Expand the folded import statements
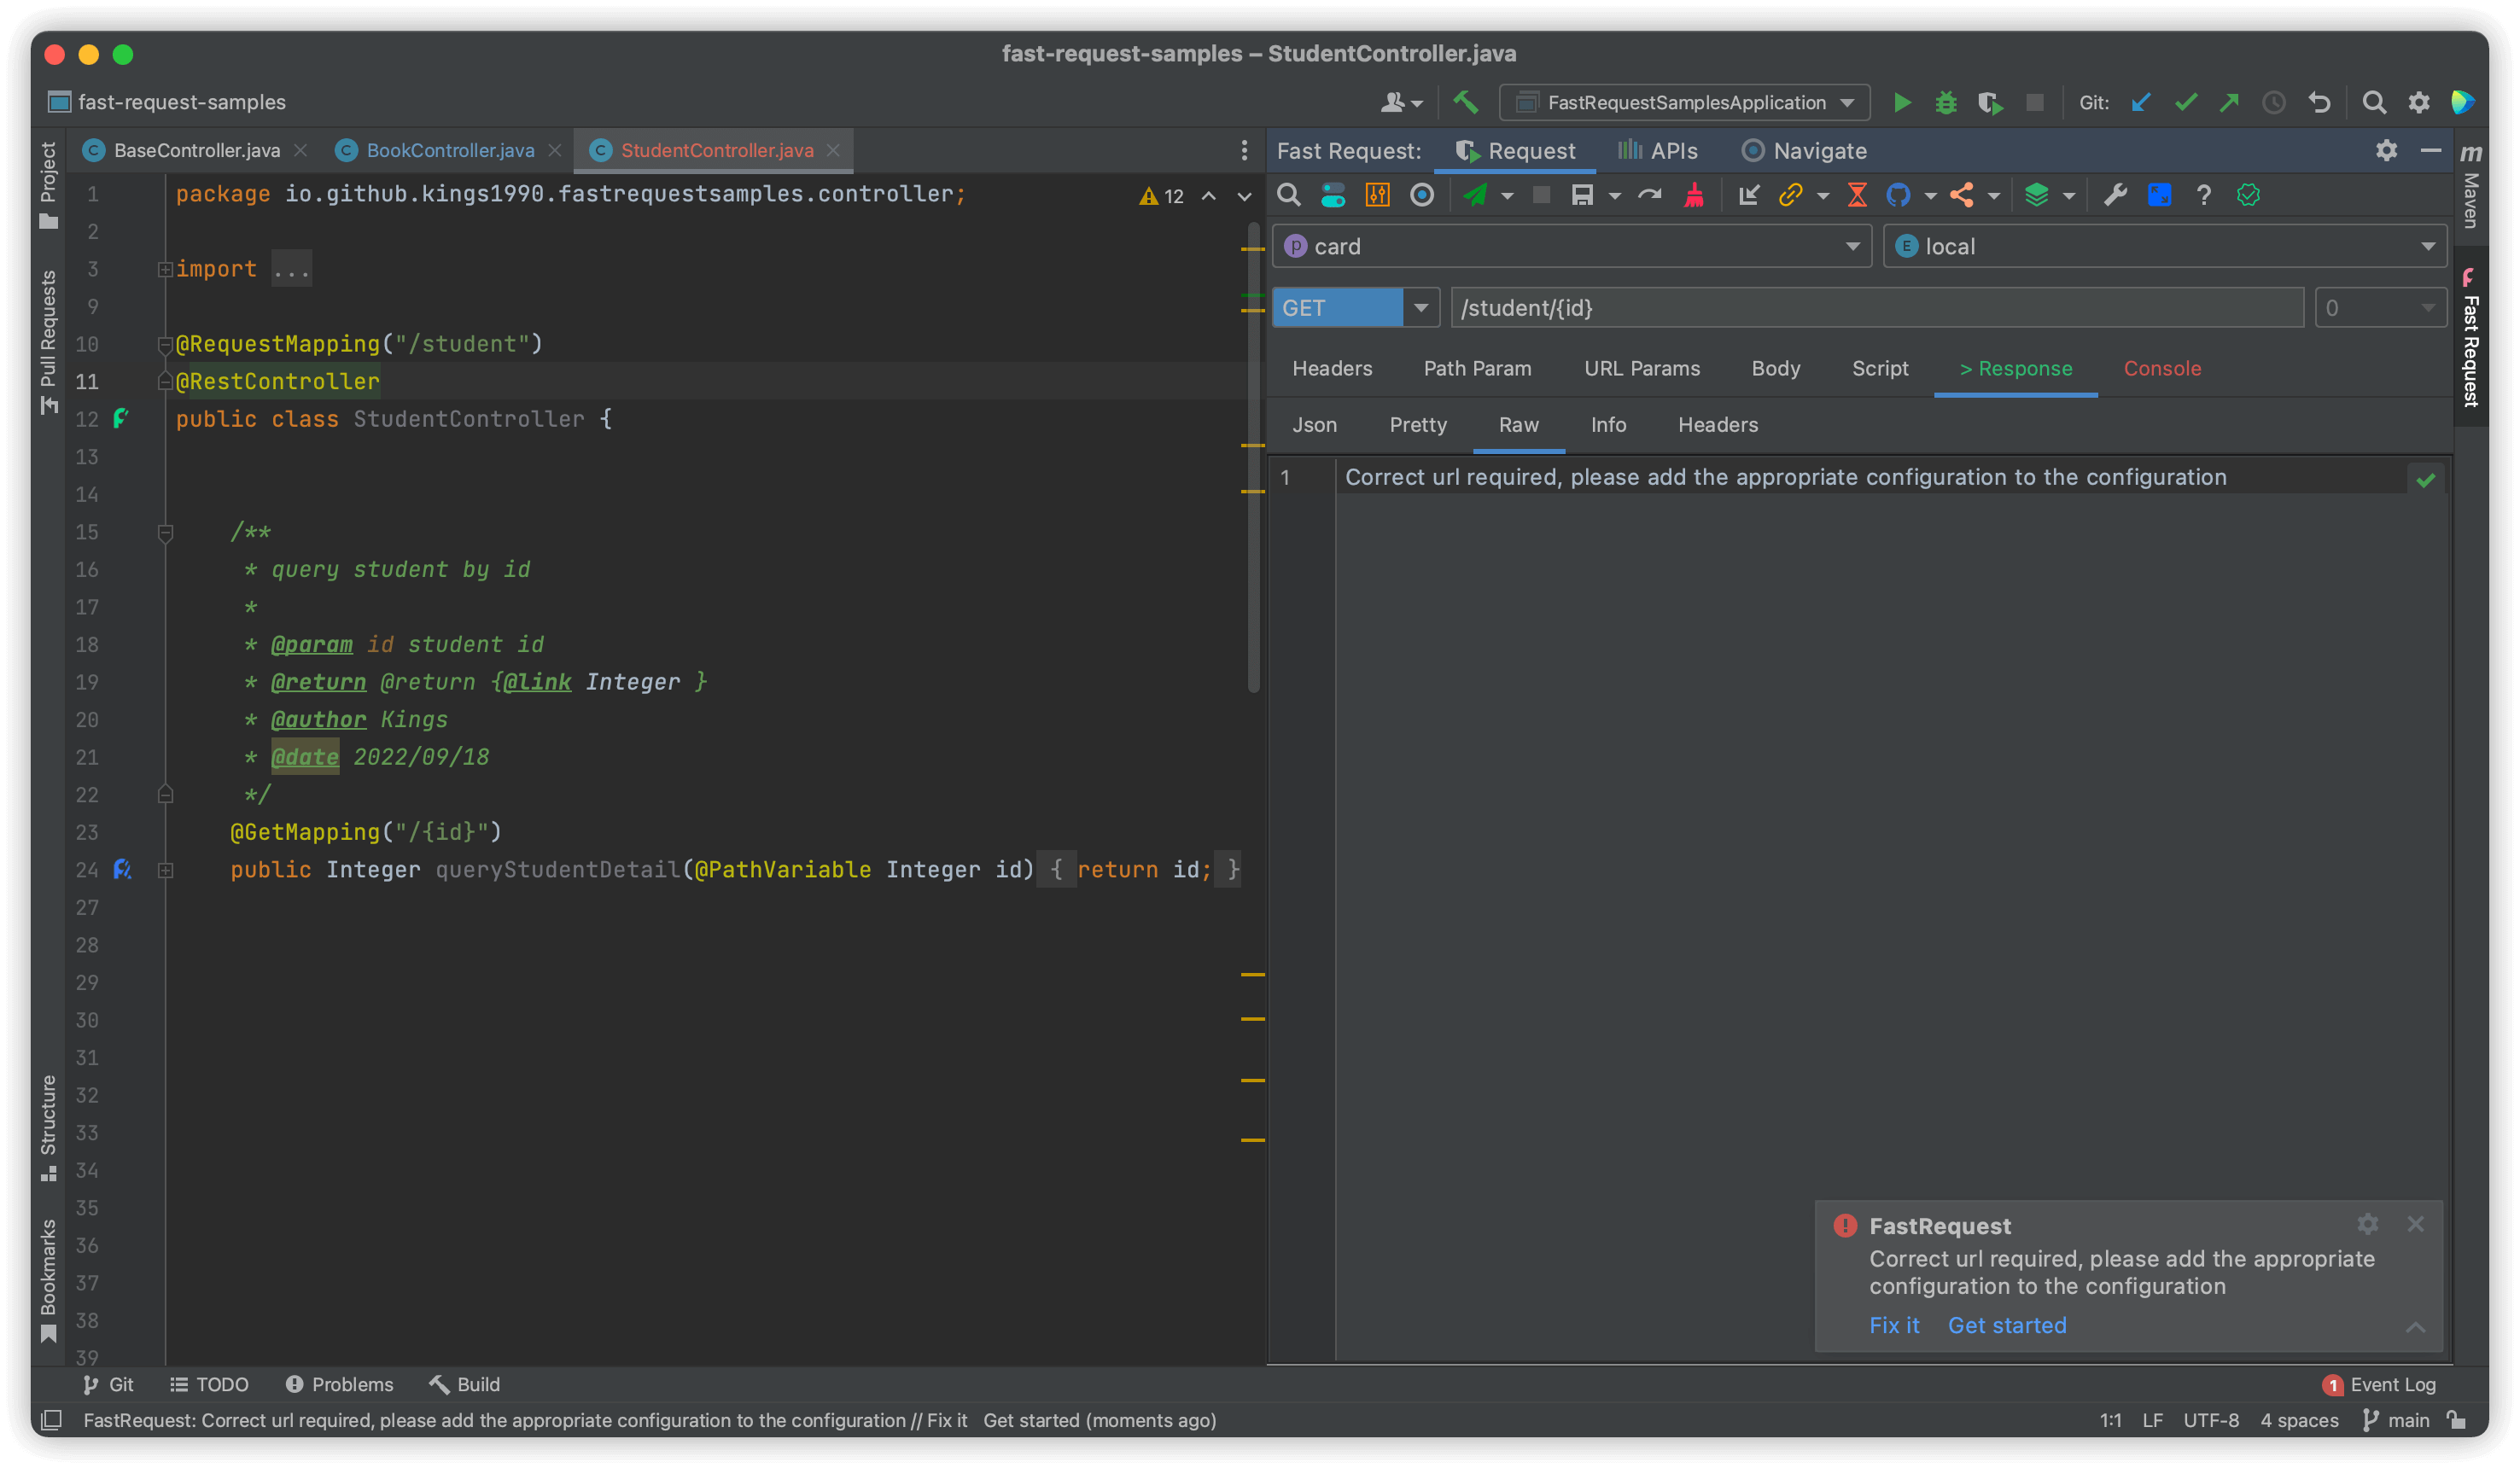 point(165,269)
